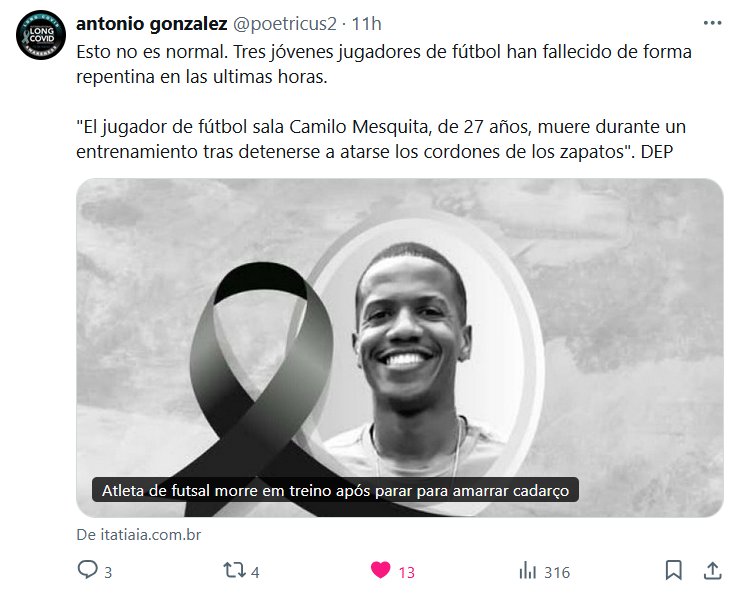Click the 'Esto no es normal' post text
The image size is (744, 596).
pyautogui.click(x=384, y=64)
